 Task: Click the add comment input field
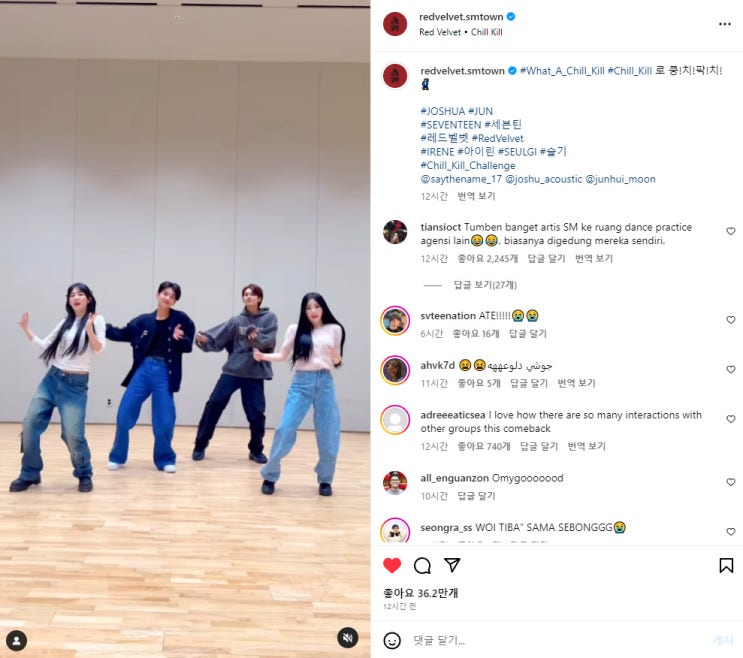click(559, 640)
